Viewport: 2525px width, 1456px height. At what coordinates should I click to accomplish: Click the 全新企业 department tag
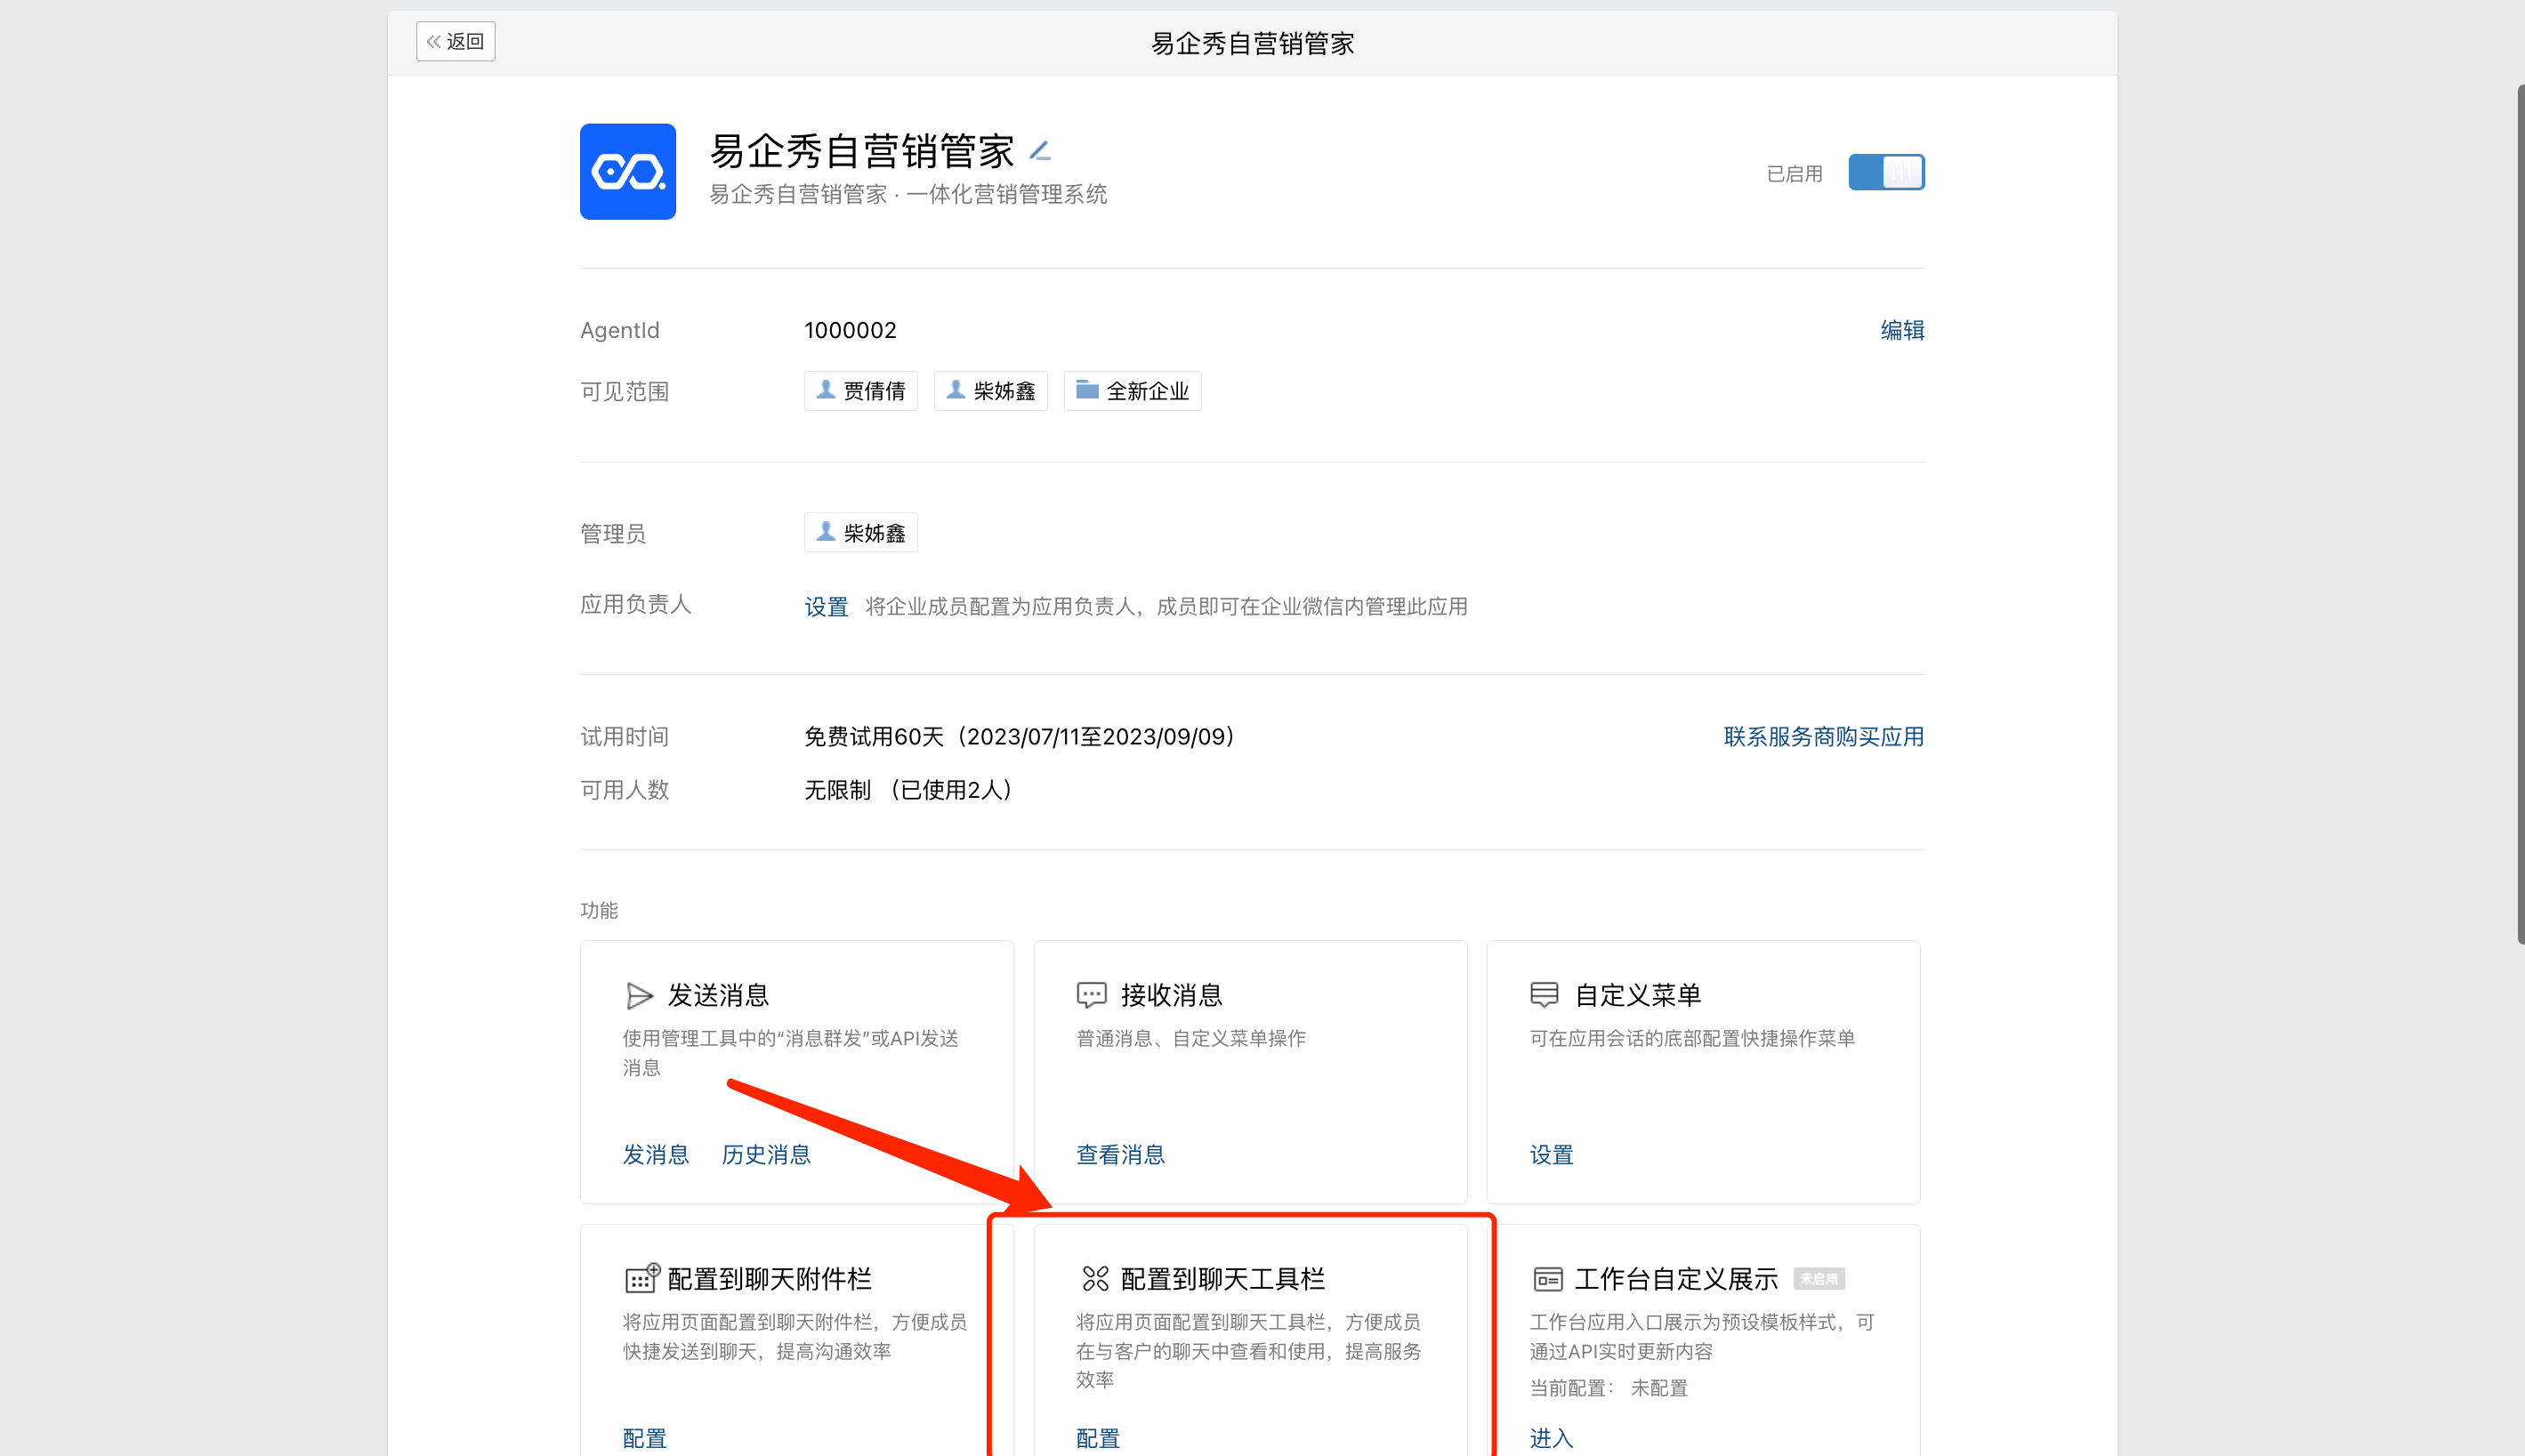point(1133,391)
